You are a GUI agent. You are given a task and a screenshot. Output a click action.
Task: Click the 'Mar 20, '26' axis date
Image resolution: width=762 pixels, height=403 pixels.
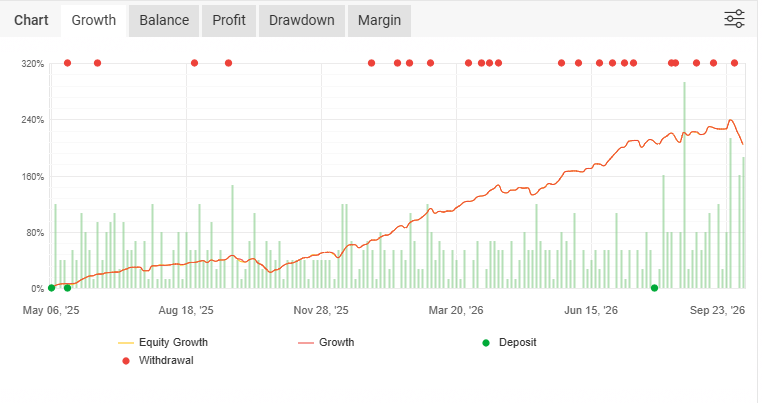(x=456, y=310)
